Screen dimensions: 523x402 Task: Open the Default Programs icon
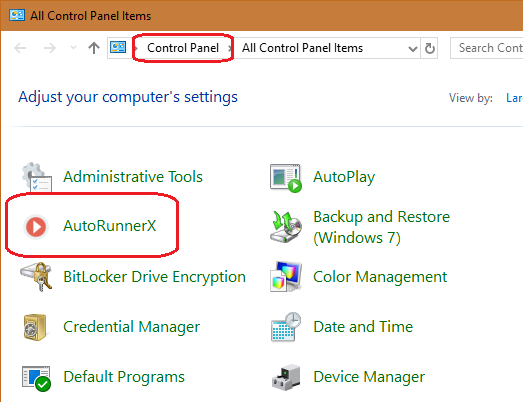[x=36, y=378]
